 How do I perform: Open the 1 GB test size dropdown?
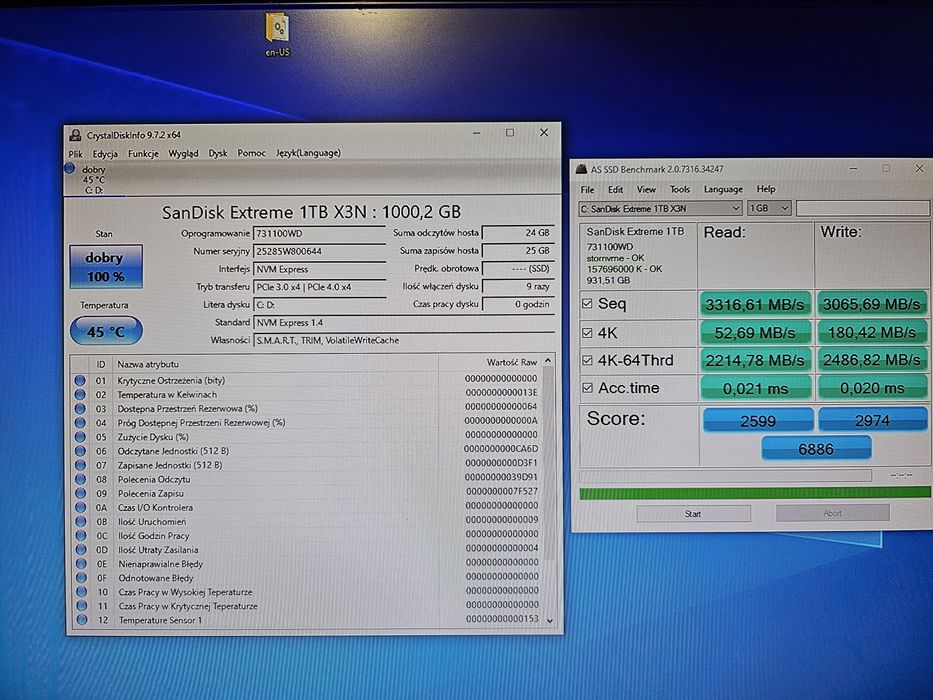tap(769, 208)
